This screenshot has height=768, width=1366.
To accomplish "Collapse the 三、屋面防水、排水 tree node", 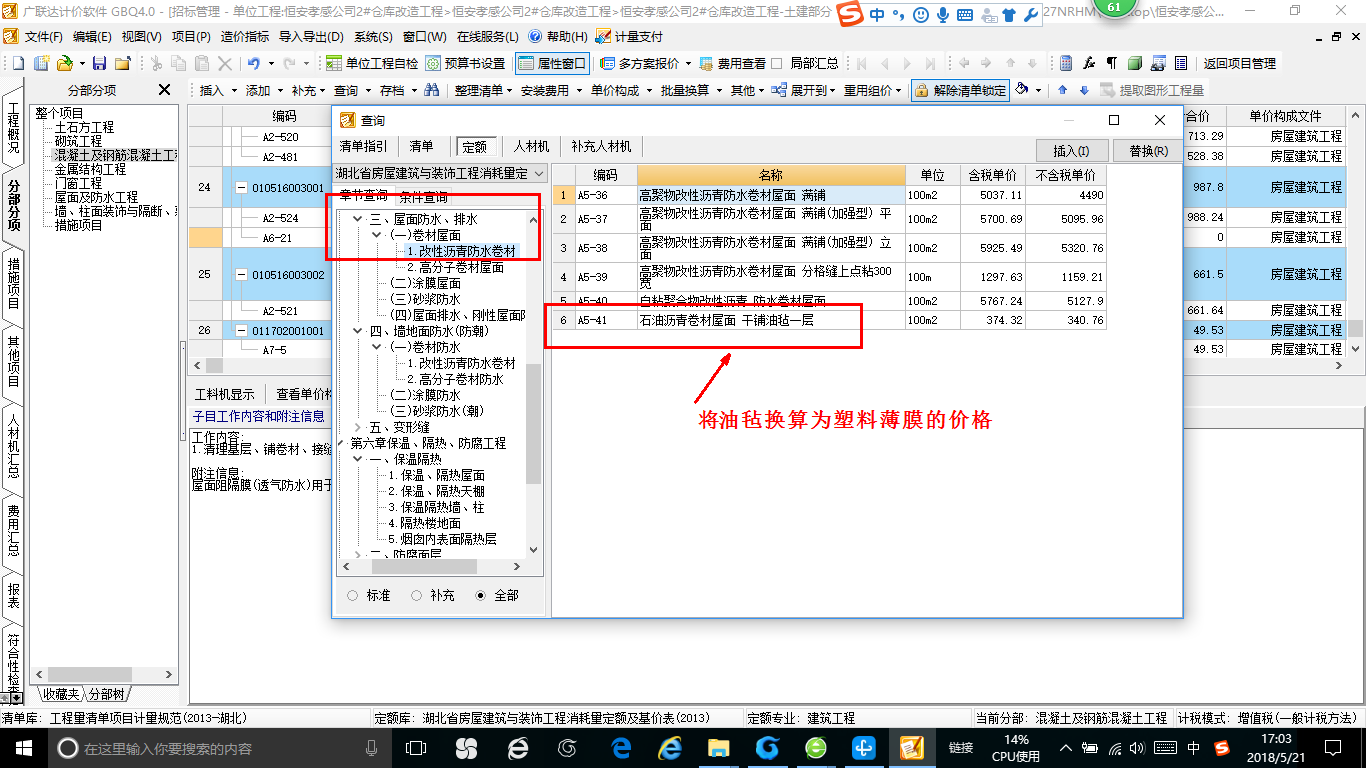I will pyautogui.click(x=358, y=219).
